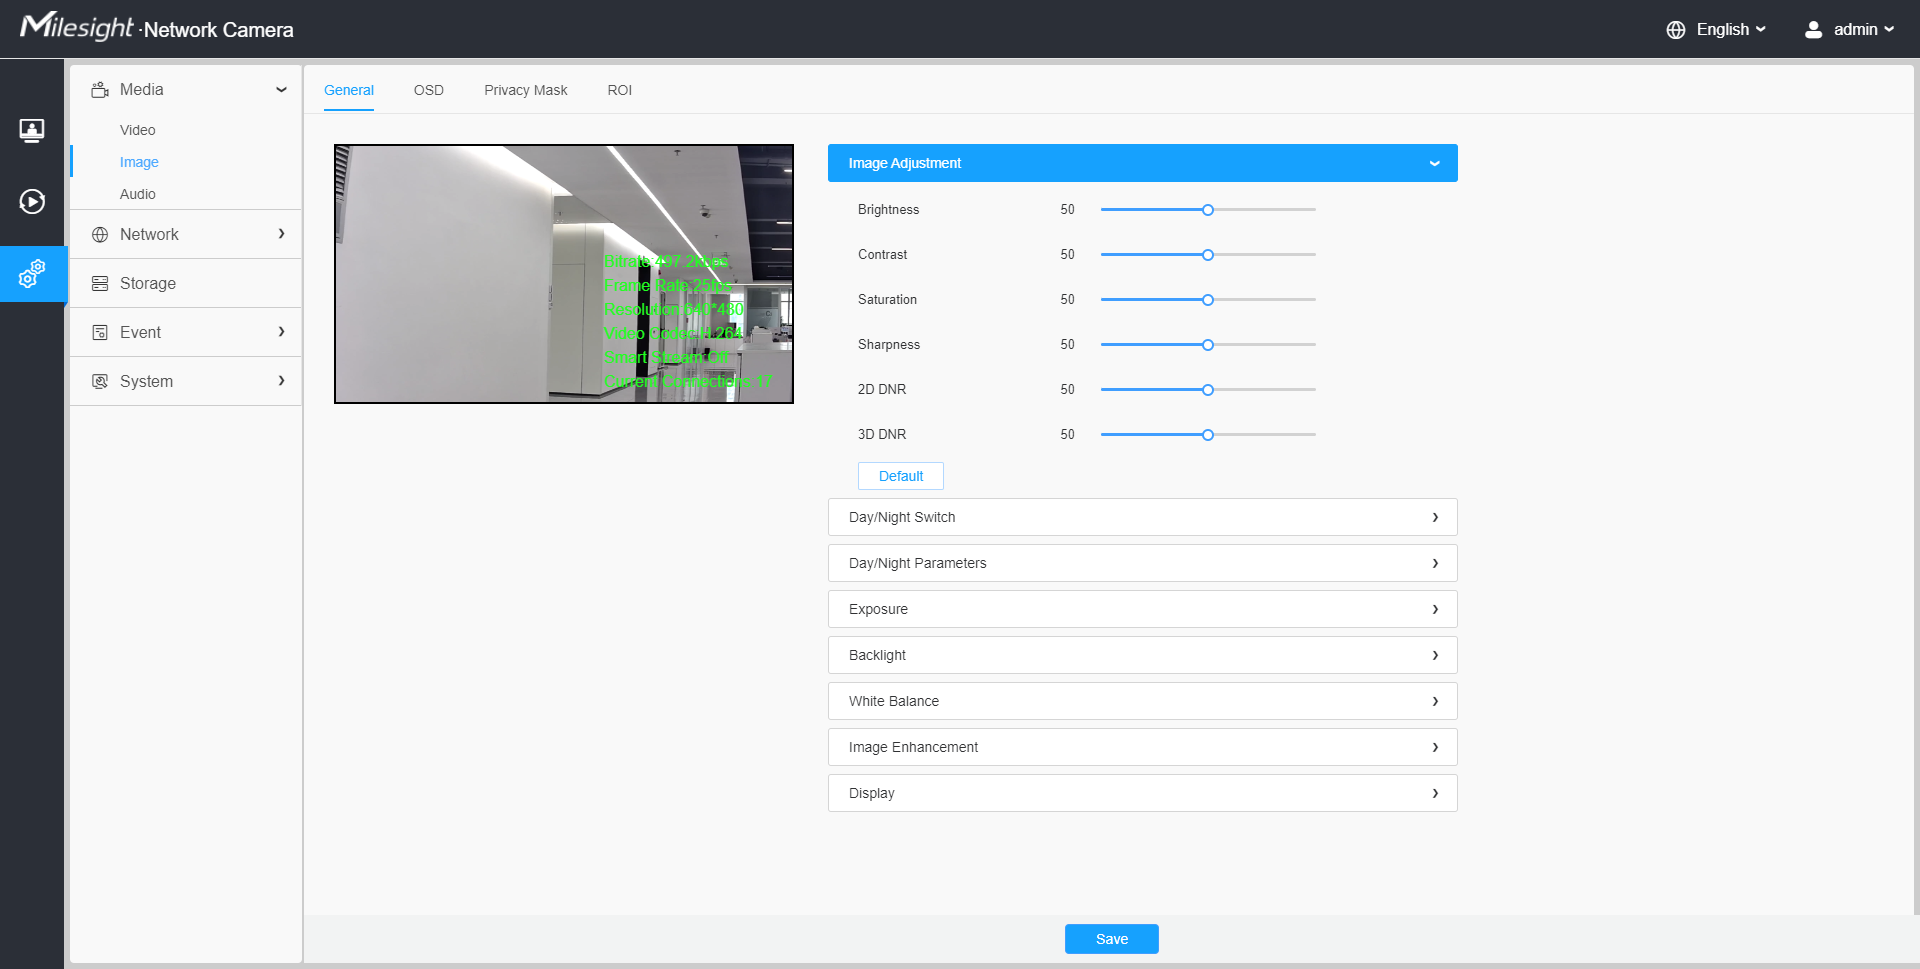Screen dimensions: 1920x969
Task: Click the 3D DNR value 50
Action: pyautogui.click(x=1068, y=435)
